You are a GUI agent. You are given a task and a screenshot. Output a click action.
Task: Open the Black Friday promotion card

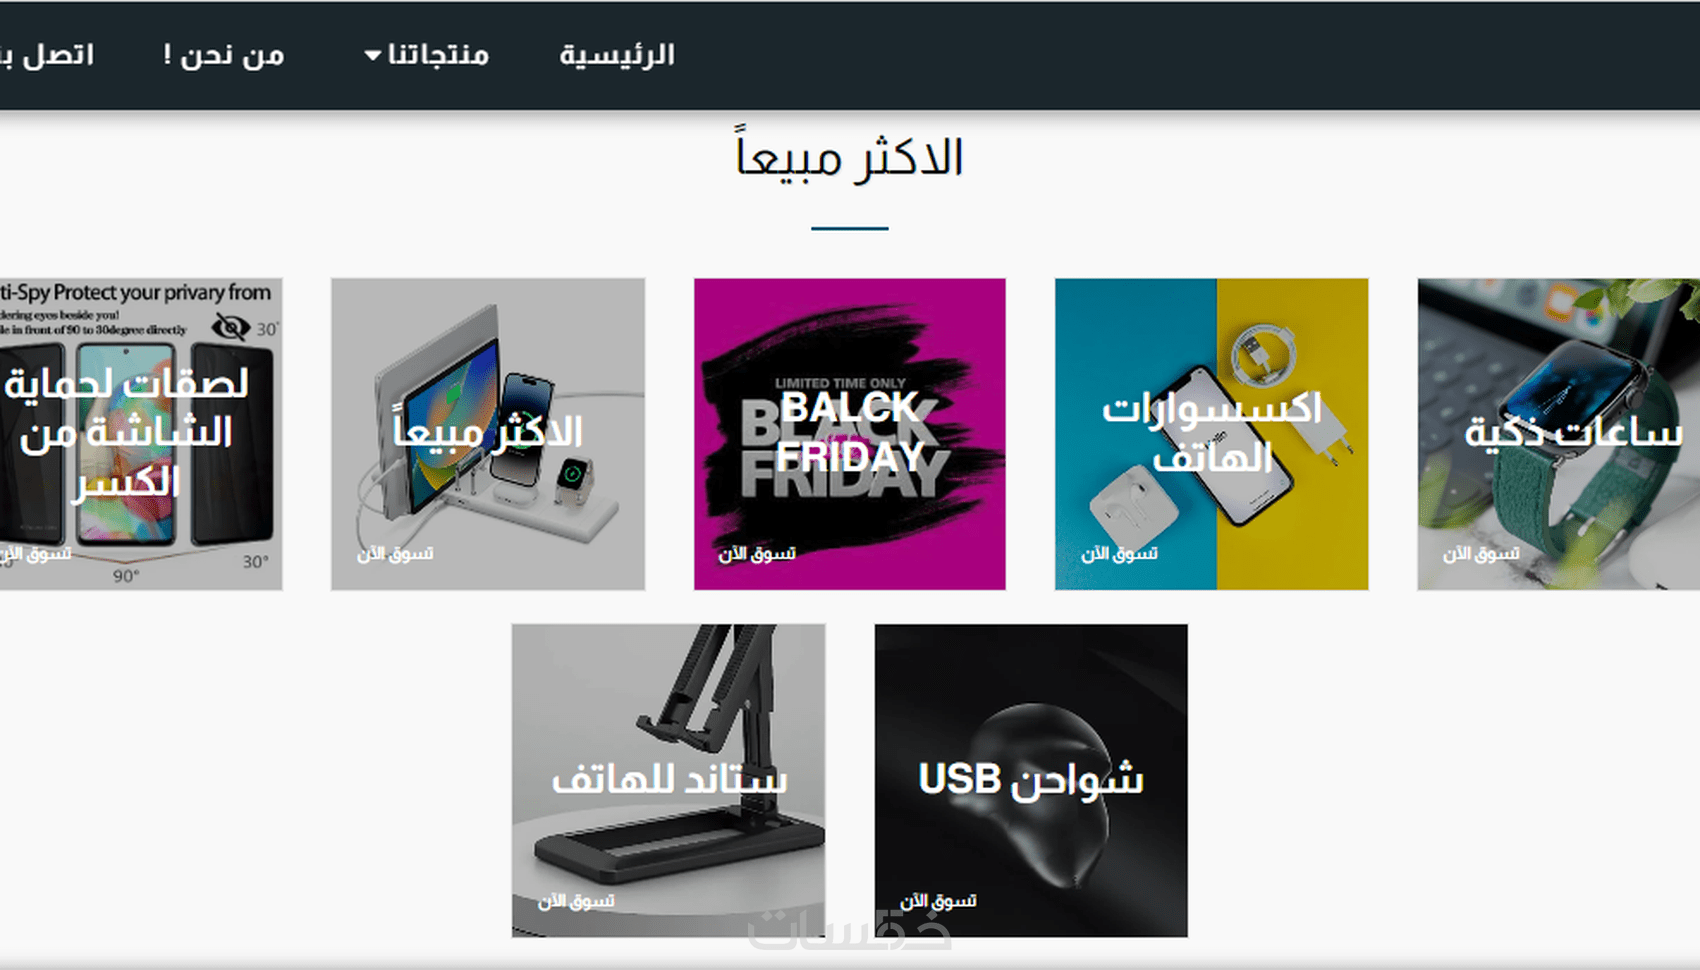point(850,434)
